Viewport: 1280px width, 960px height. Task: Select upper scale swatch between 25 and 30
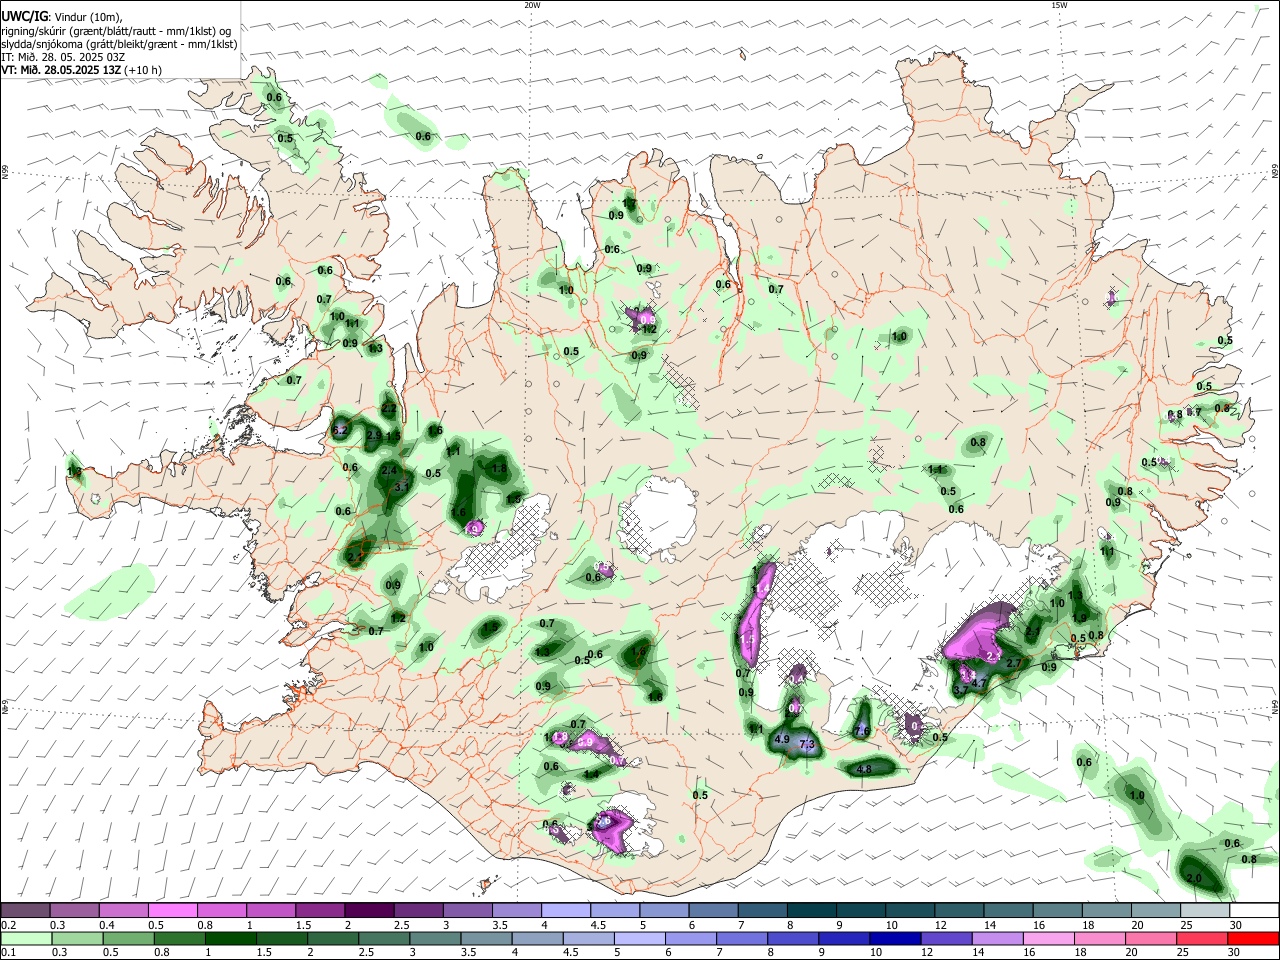(x=1206, y=911)
